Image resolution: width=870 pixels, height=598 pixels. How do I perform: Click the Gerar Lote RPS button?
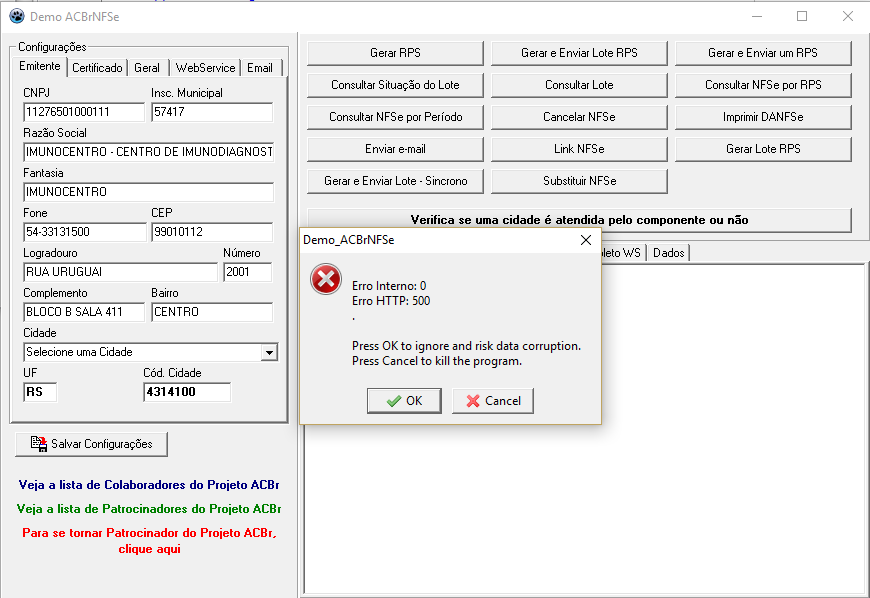pos(763,149)
